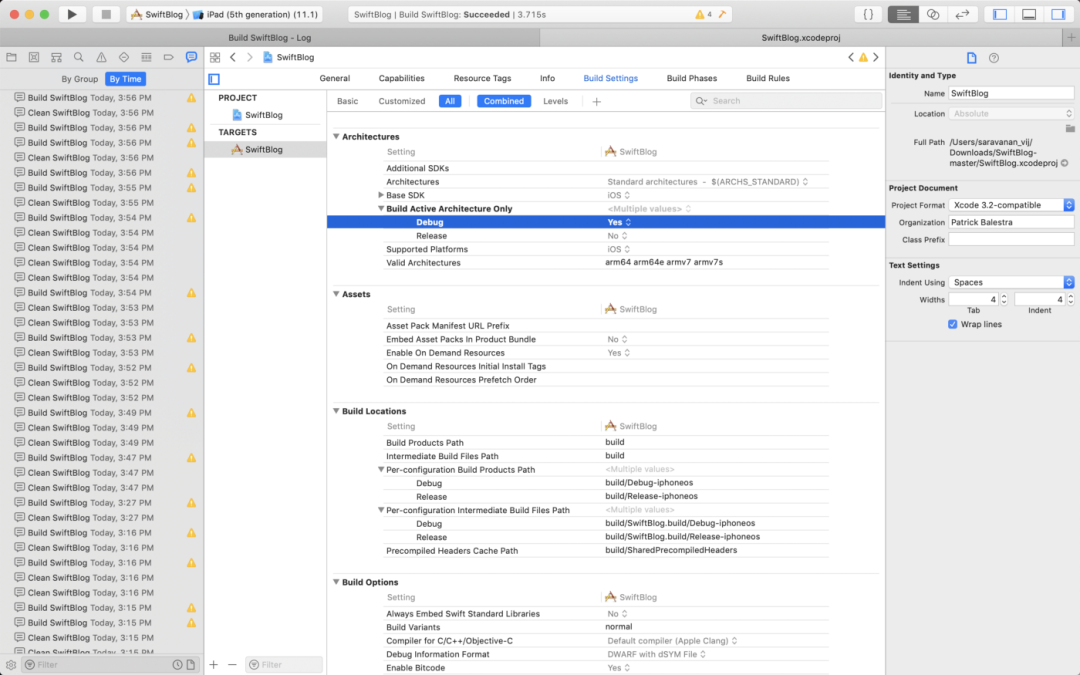Open the Find navigator magnifier icon
Image resolution: width=1080 pixels, height=675 pixels.
pos(79,57)
